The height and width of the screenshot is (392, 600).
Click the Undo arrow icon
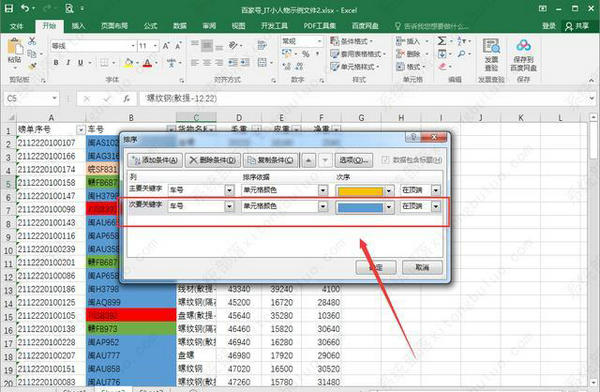point(25,8)
